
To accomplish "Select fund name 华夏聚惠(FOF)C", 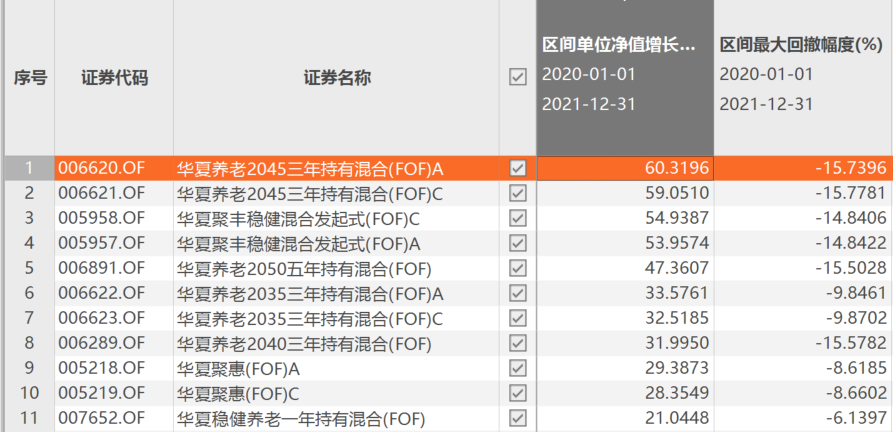I will tap(238, 394).
